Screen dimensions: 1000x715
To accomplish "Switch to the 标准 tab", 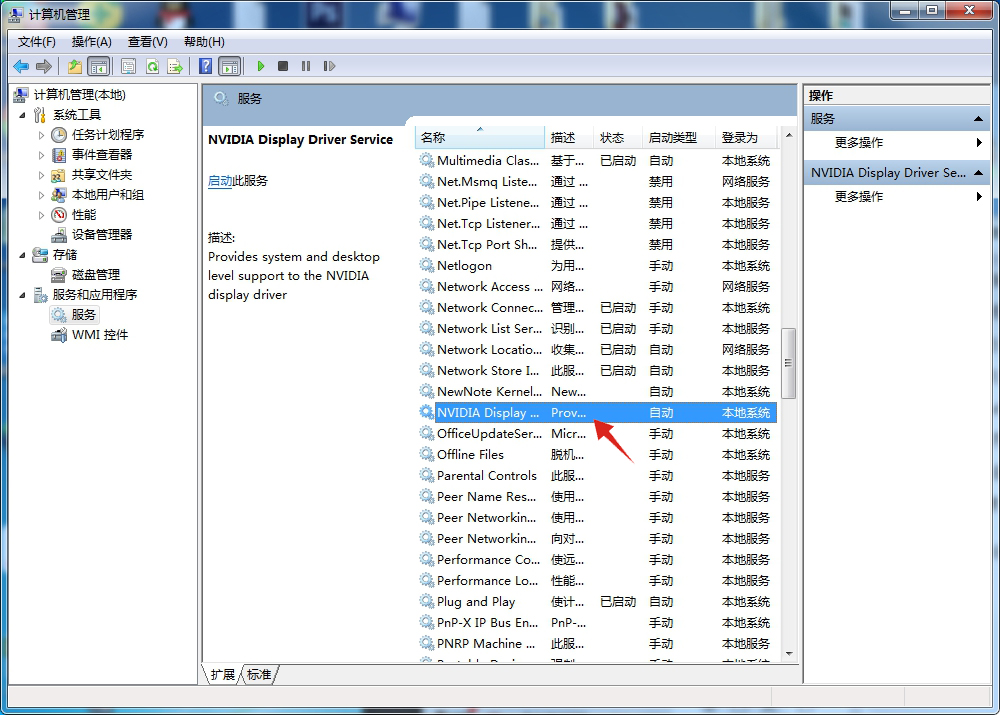I will click(x=259, y=675).
